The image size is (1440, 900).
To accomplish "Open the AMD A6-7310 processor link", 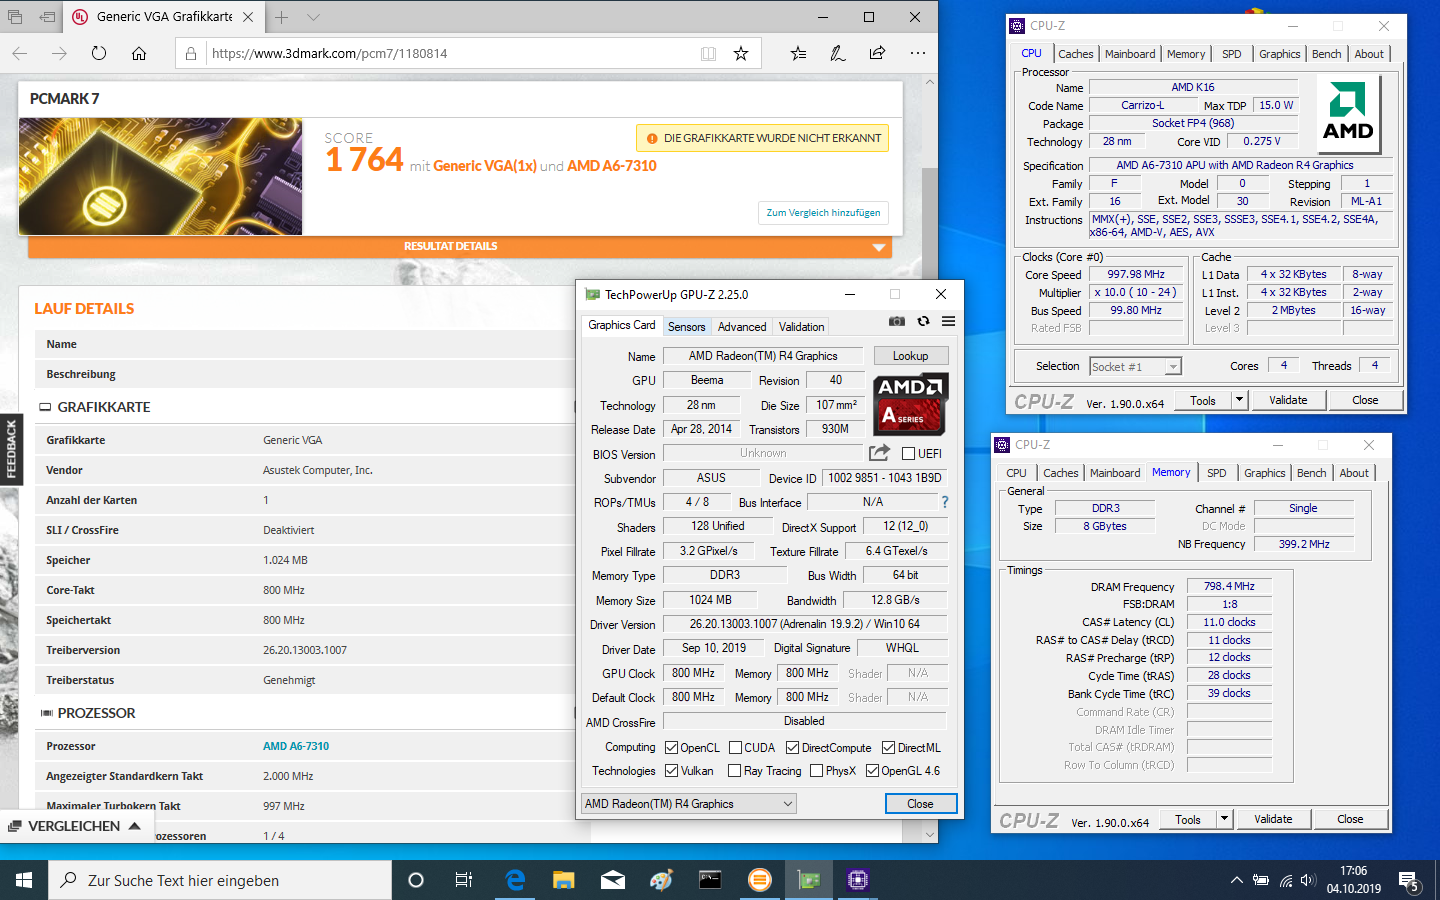I will (296, 746).
